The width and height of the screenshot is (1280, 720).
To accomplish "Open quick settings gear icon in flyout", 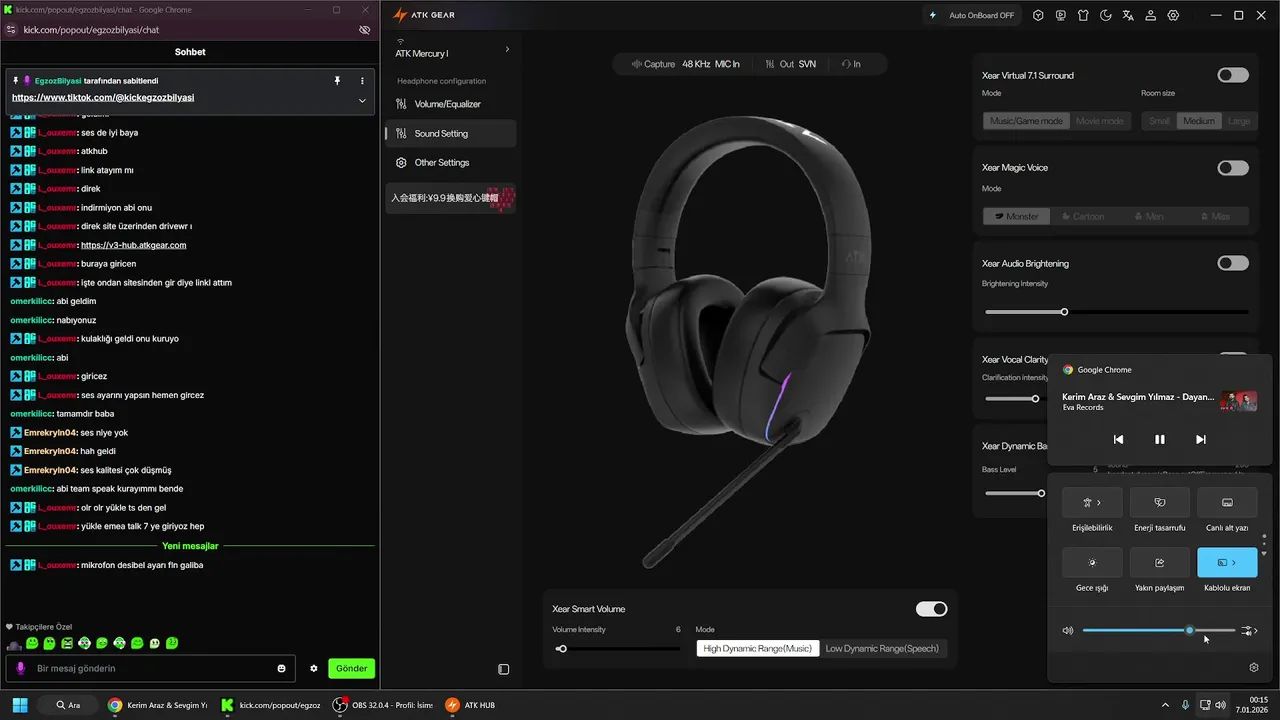I will pyautogui.click(x=1254, y=668).
